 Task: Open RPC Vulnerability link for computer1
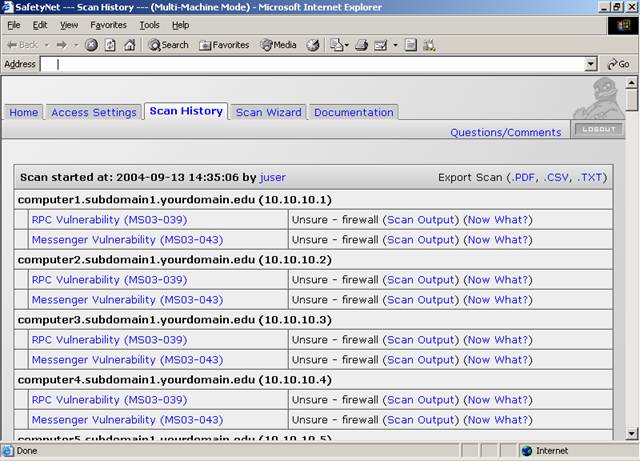(109, 220)
